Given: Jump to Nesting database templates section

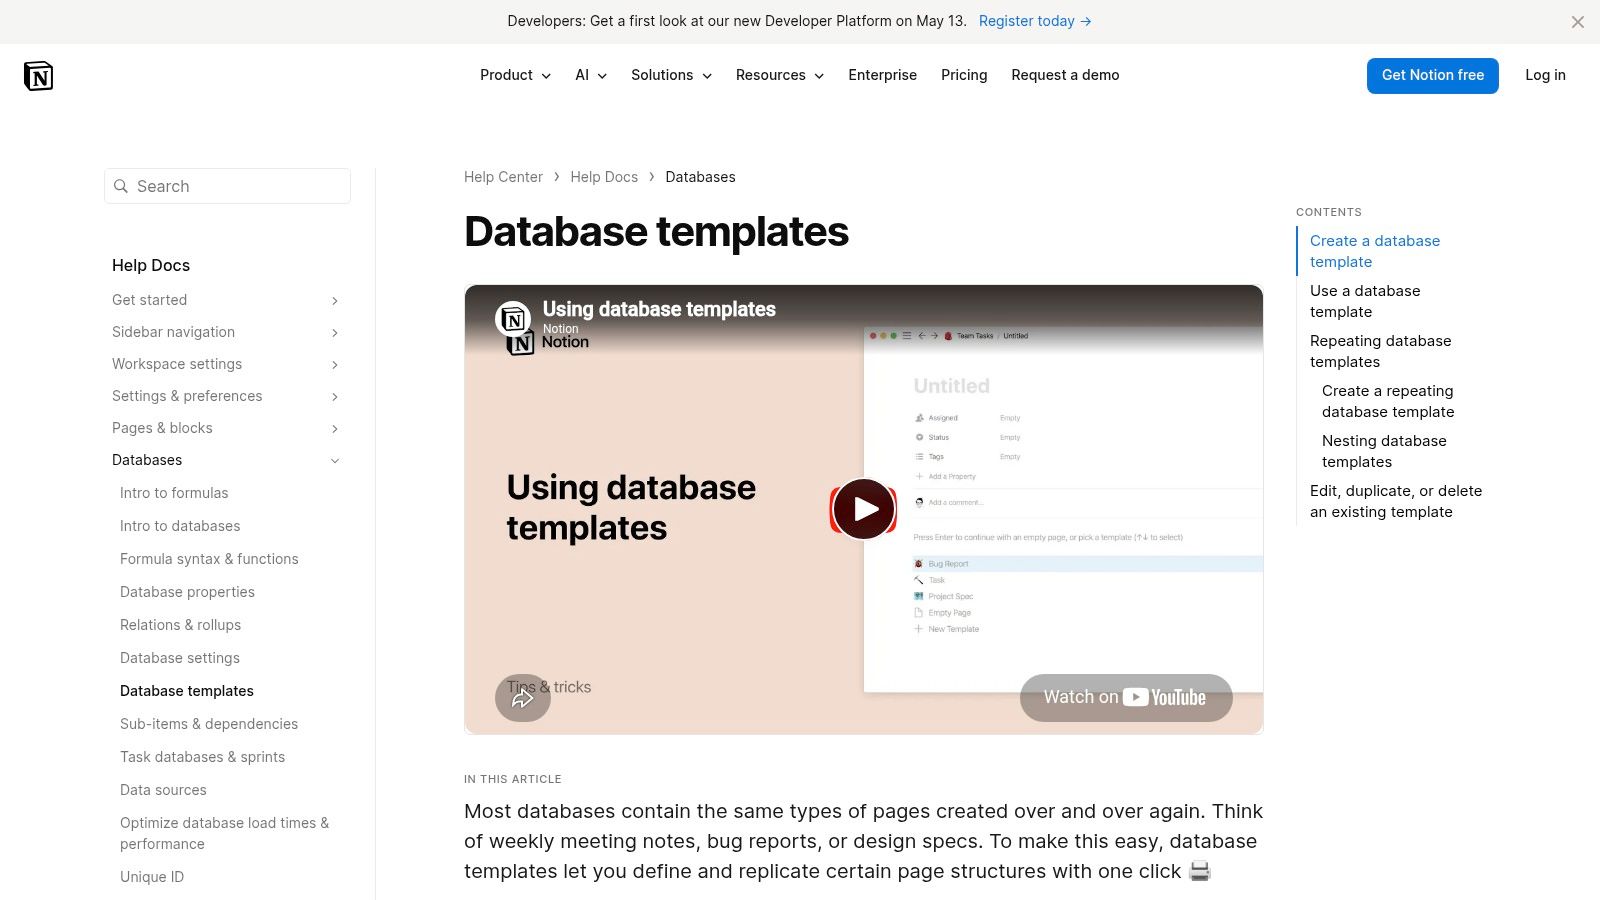Looking at the screenshot, I should [x=1384, y=451].
